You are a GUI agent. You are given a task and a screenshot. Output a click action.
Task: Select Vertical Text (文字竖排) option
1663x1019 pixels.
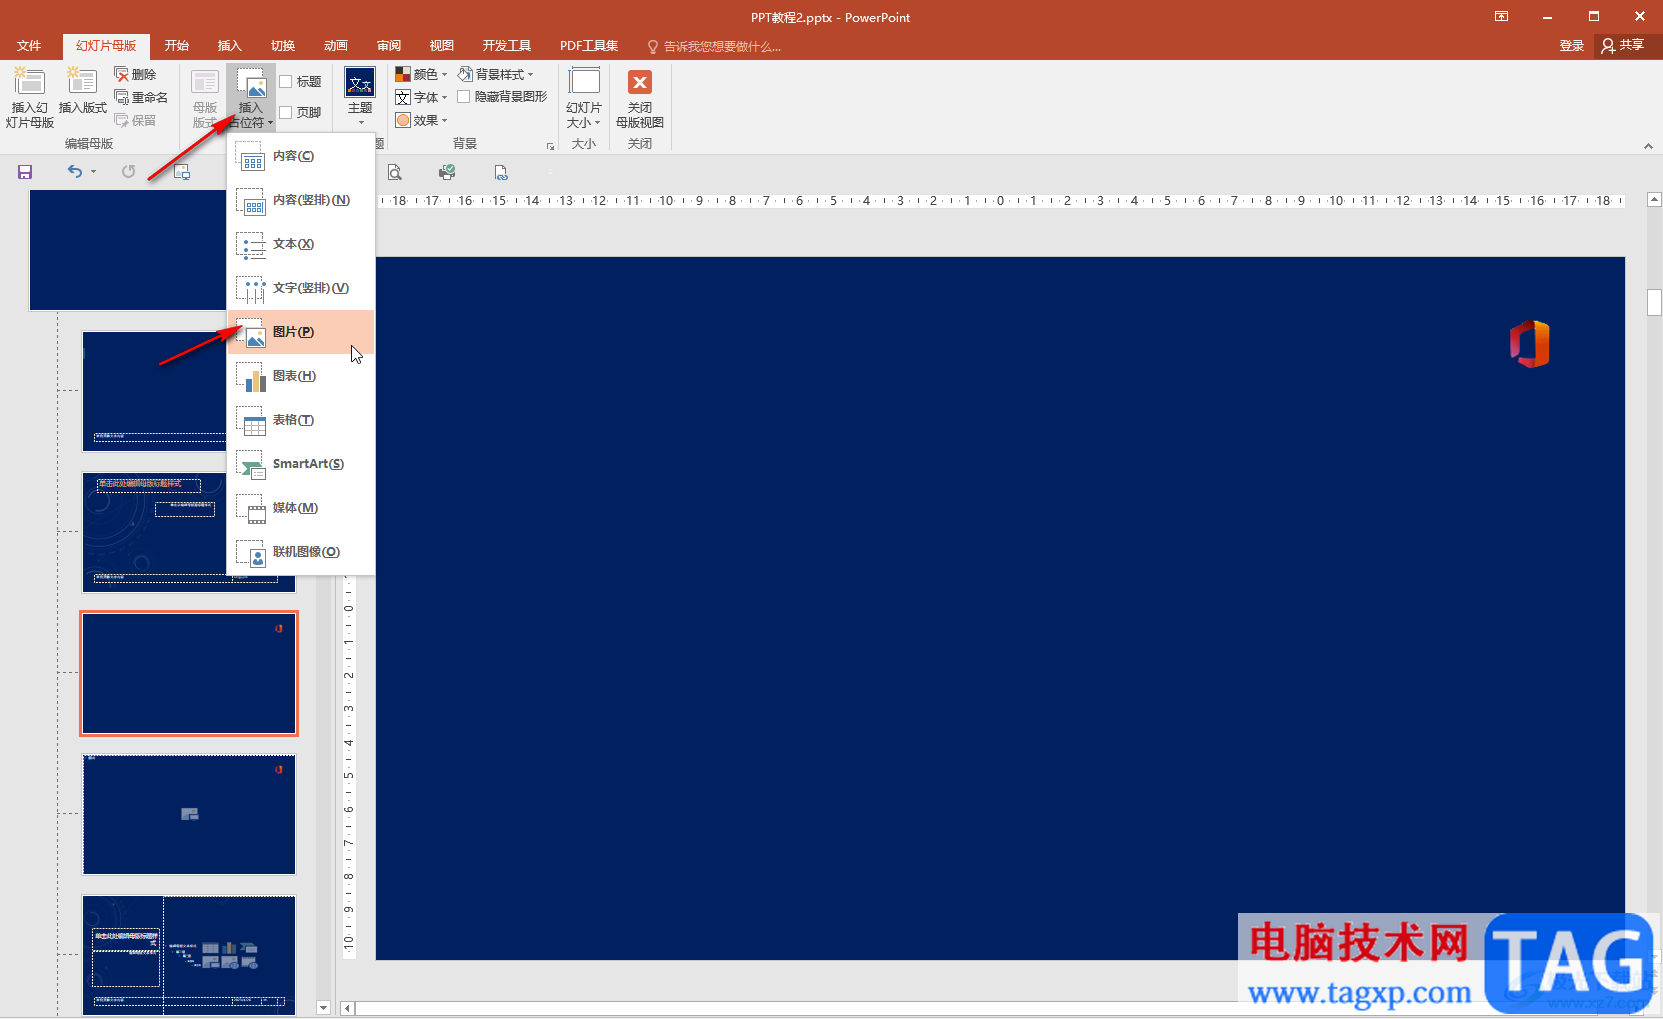click(x=301, y=288)
